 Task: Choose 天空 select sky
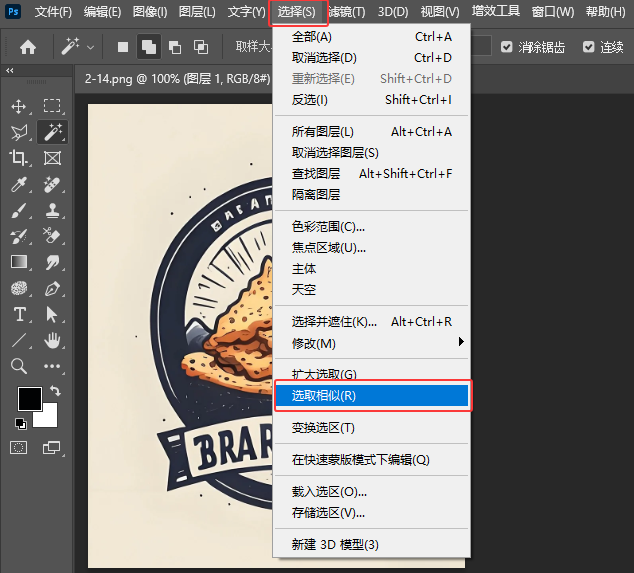[x=371, y=290]
